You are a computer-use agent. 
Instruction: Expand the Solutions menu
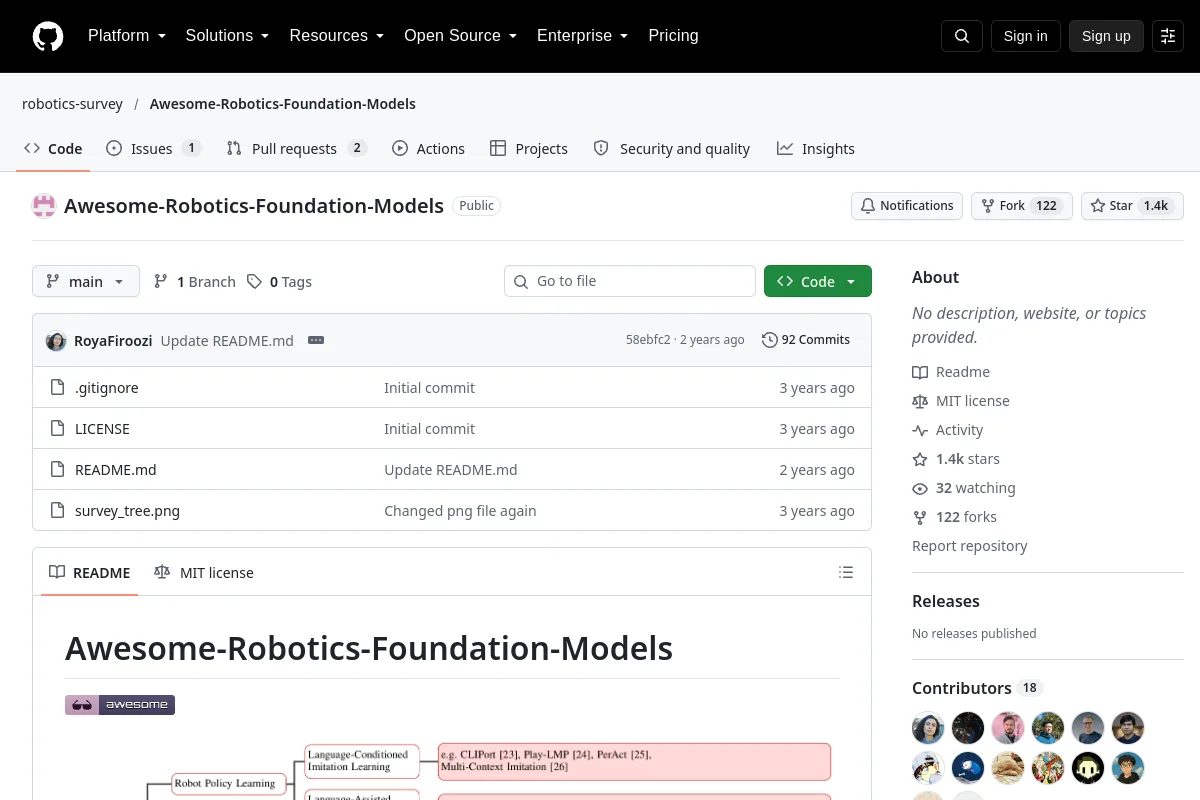click(228, 36)
